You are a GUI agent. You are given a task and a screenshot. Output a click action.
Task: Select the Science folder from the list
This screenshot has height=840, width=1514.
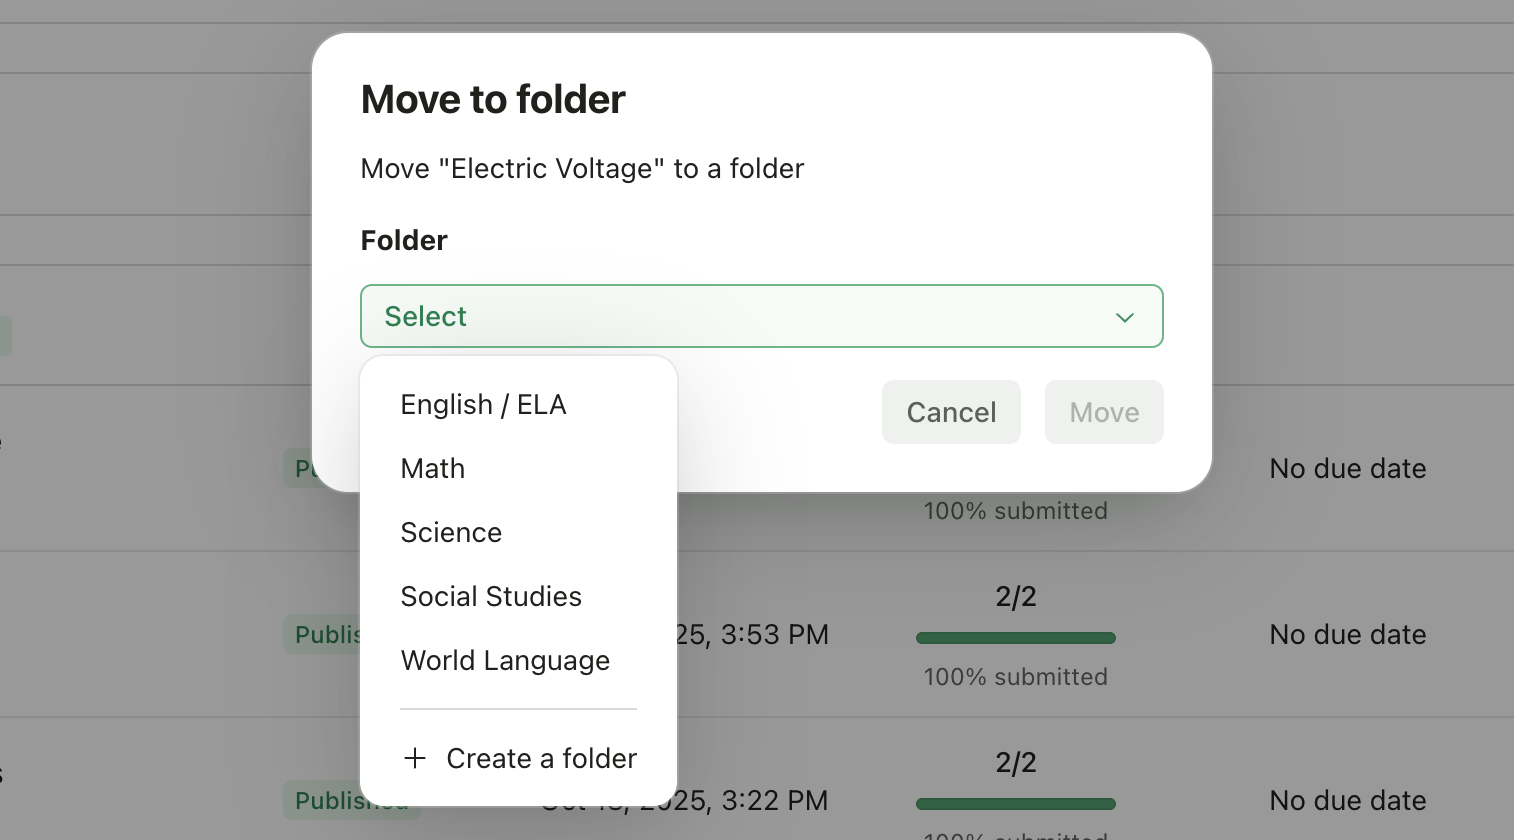coord(451,532)
